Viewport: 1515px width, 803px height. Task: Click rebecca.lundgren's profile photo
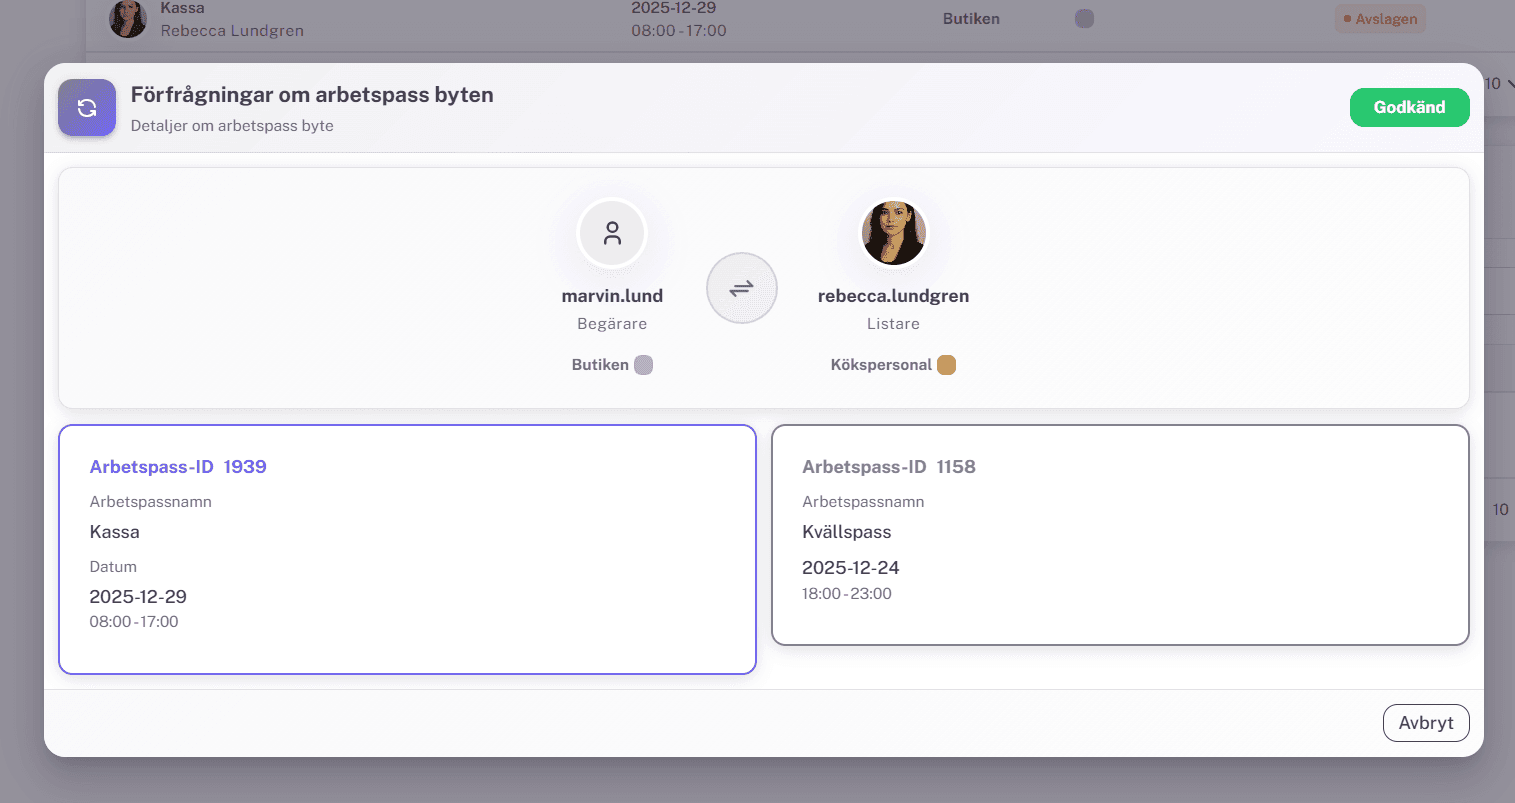tap(893, 232)
